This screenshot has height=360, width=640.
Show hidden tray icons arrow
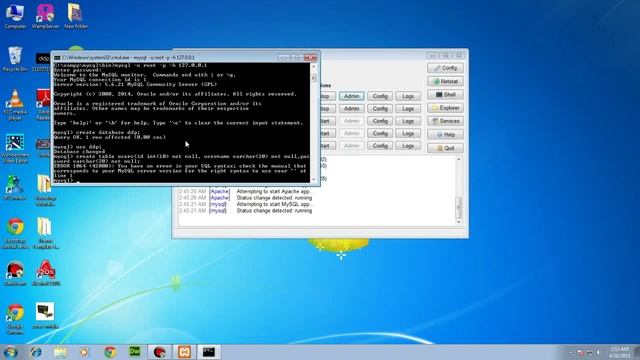[570, 352]
